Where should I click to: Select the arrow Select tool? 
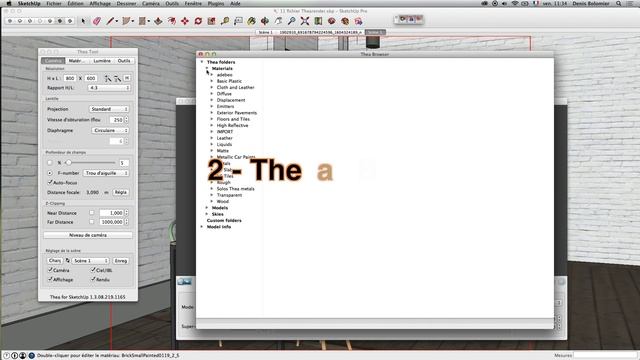(83, 21)
